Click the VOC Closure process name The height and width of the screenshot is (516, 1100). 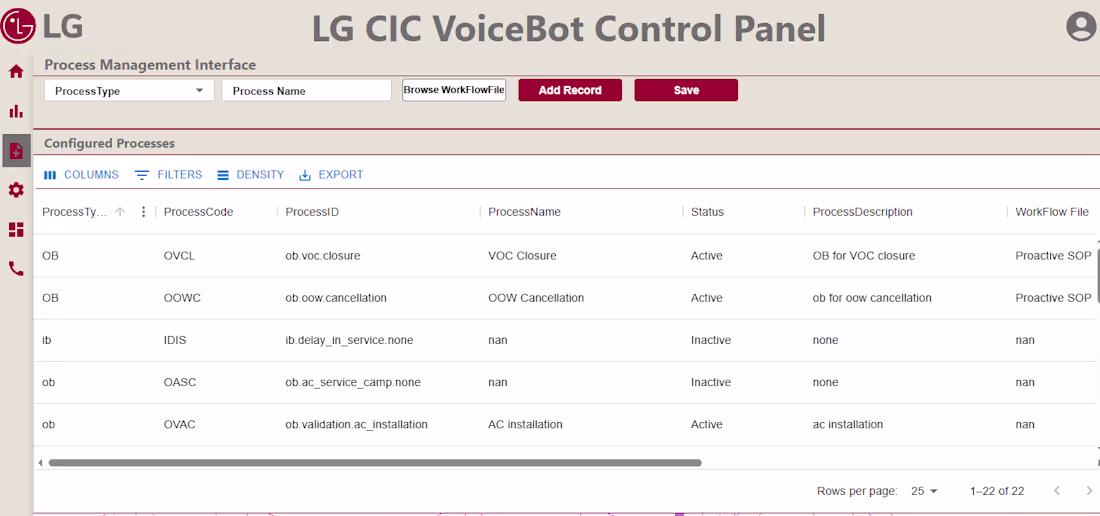(522, 256)
